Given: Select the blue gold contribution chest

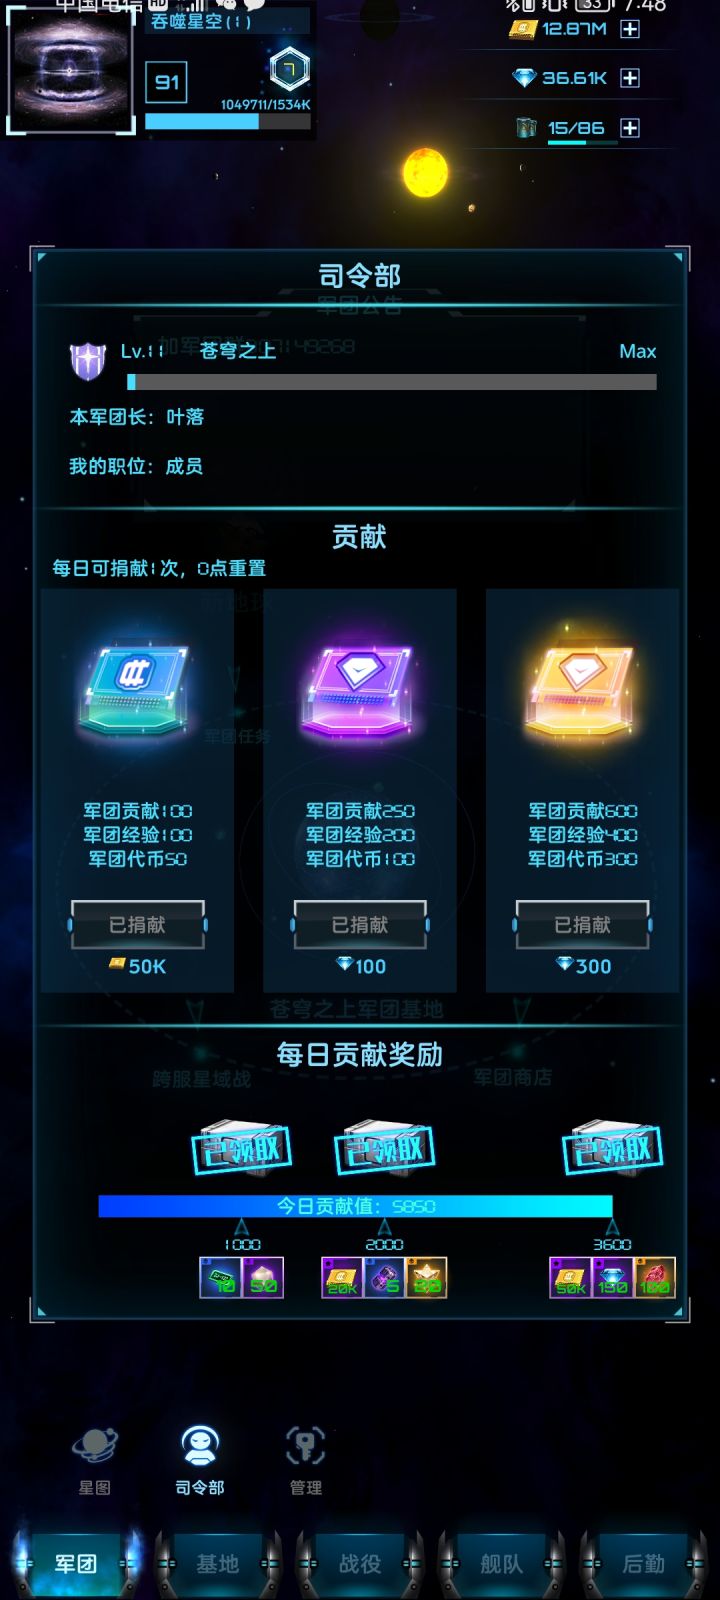Looking at the screenshot, I should coord(136,692).
